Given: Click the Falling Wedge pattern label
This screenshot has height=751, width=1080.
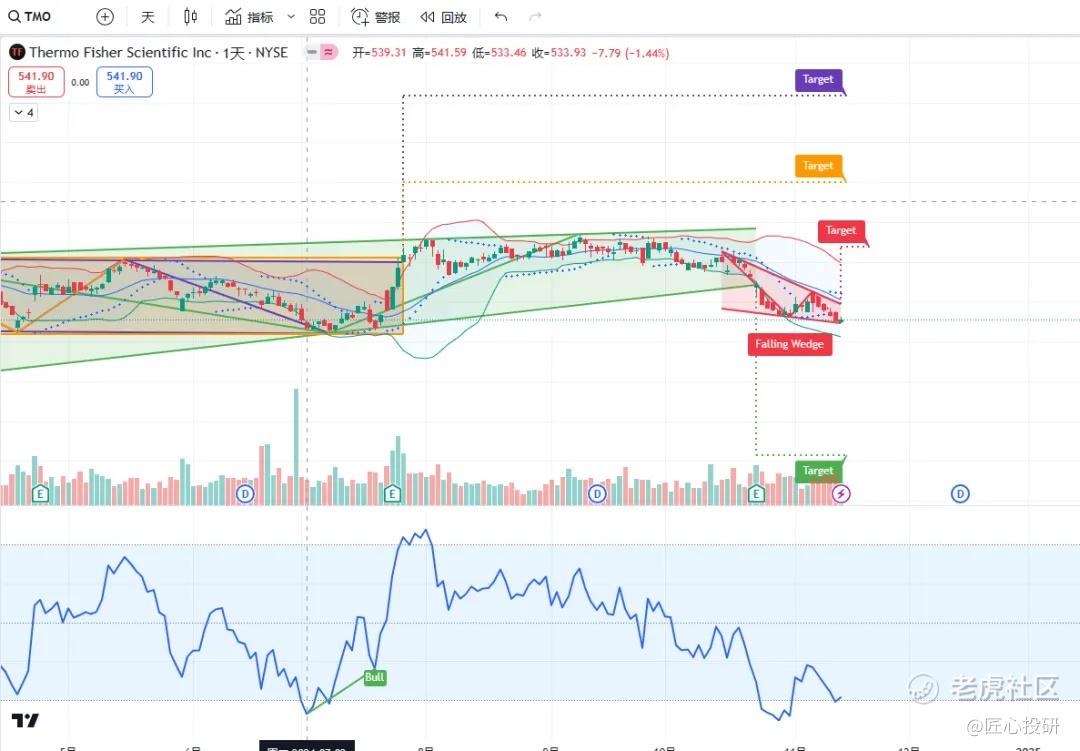Looking at the screenshot, I should 789,344.
